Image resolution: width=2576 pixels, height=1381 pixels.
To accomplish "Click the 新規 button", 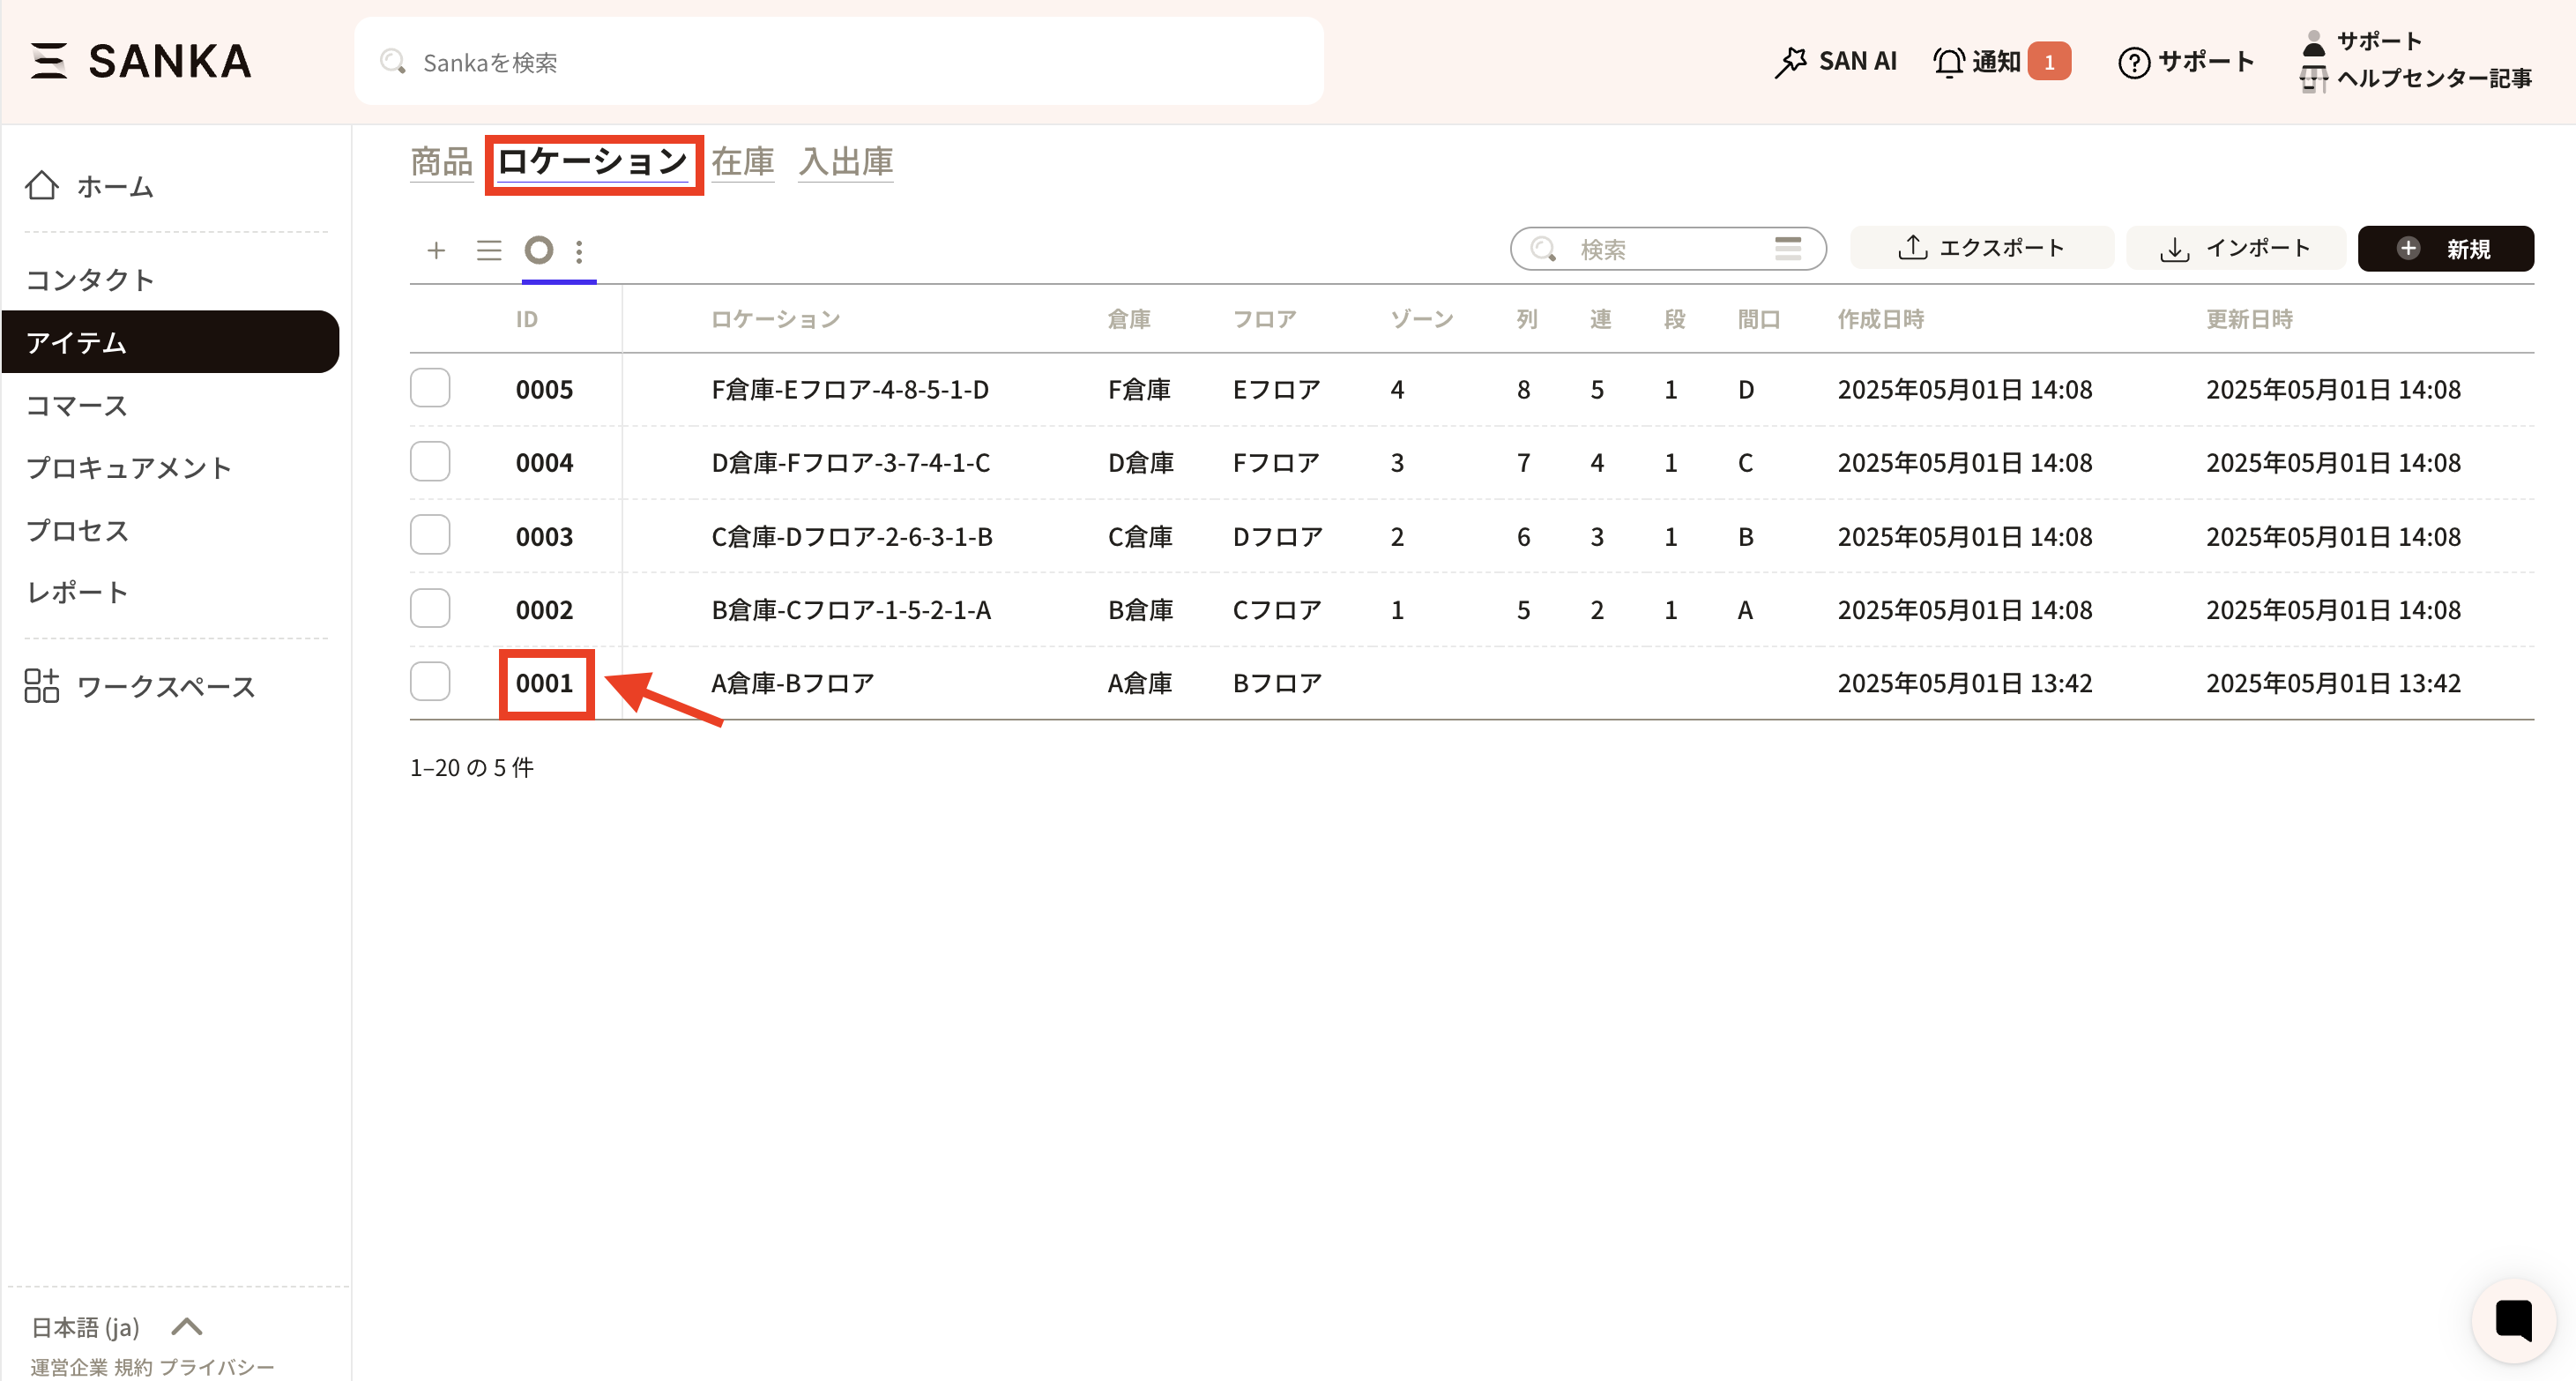I will (2445, 249).
